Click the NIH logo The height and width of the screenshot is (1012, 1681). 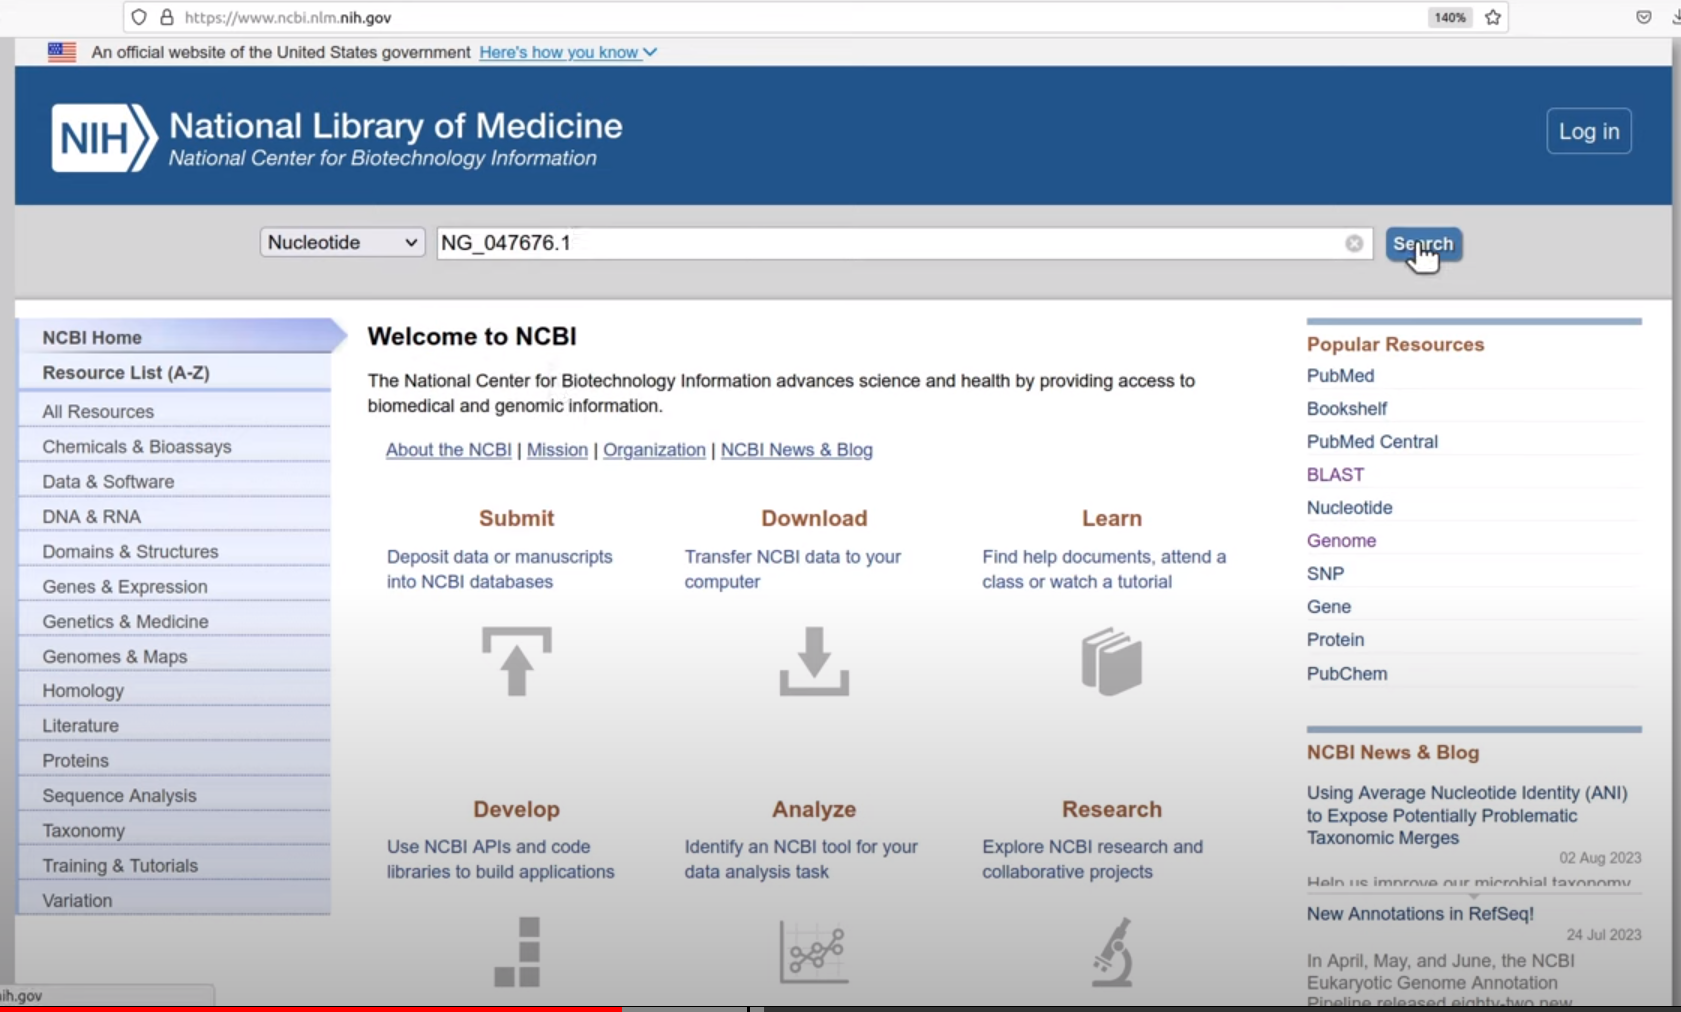tap(104, 138)
